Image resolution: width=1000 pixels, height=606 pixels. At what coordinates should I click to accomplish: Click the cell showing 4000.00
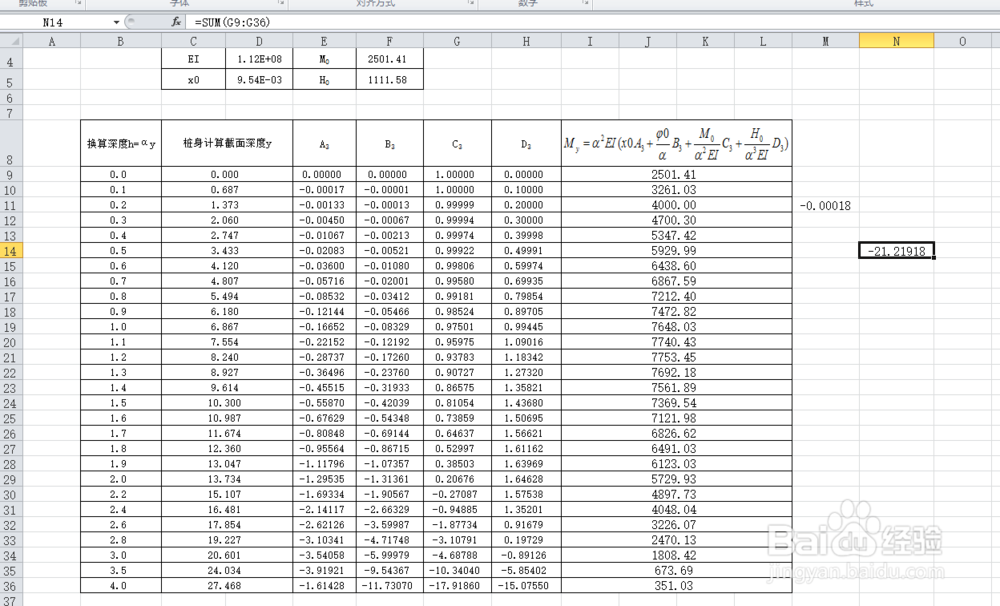(x=677, y=205)
